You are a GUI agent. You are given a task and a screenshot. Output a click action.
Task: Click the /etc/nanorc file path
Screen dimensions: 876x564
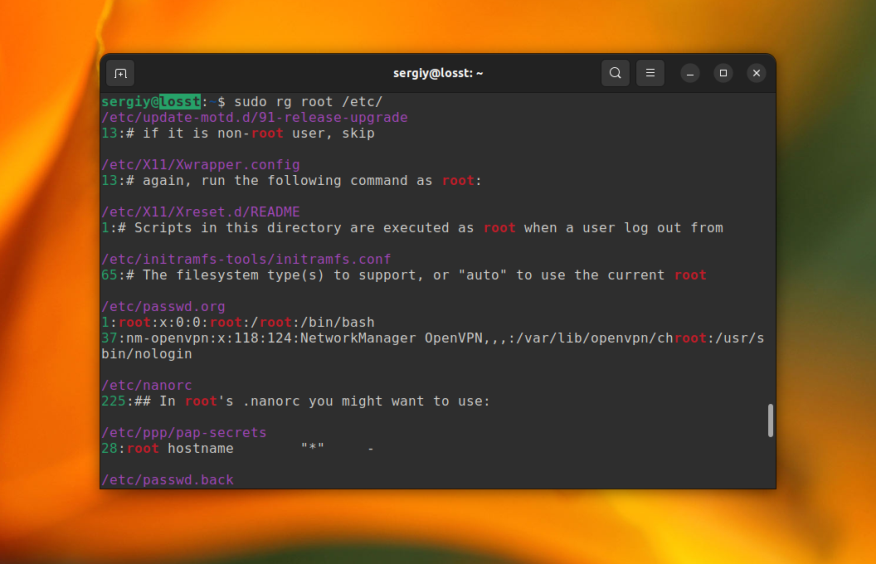coord(146,385)
